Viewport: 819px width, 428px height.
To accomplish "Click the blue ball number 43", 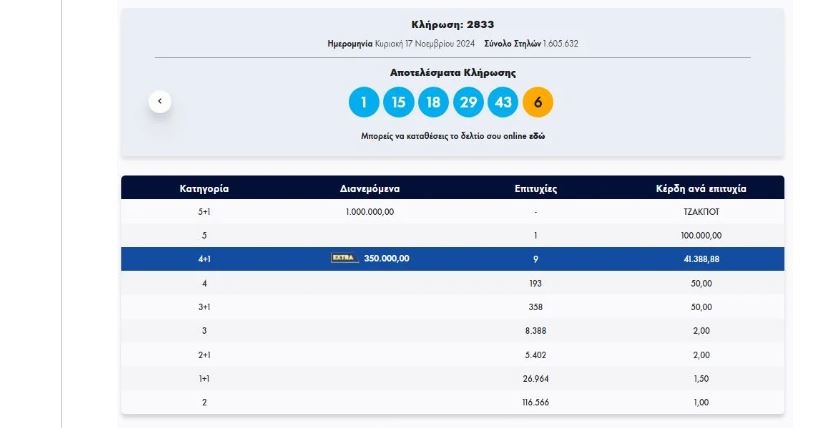I will pyautogui.click(x=503, y=102).
